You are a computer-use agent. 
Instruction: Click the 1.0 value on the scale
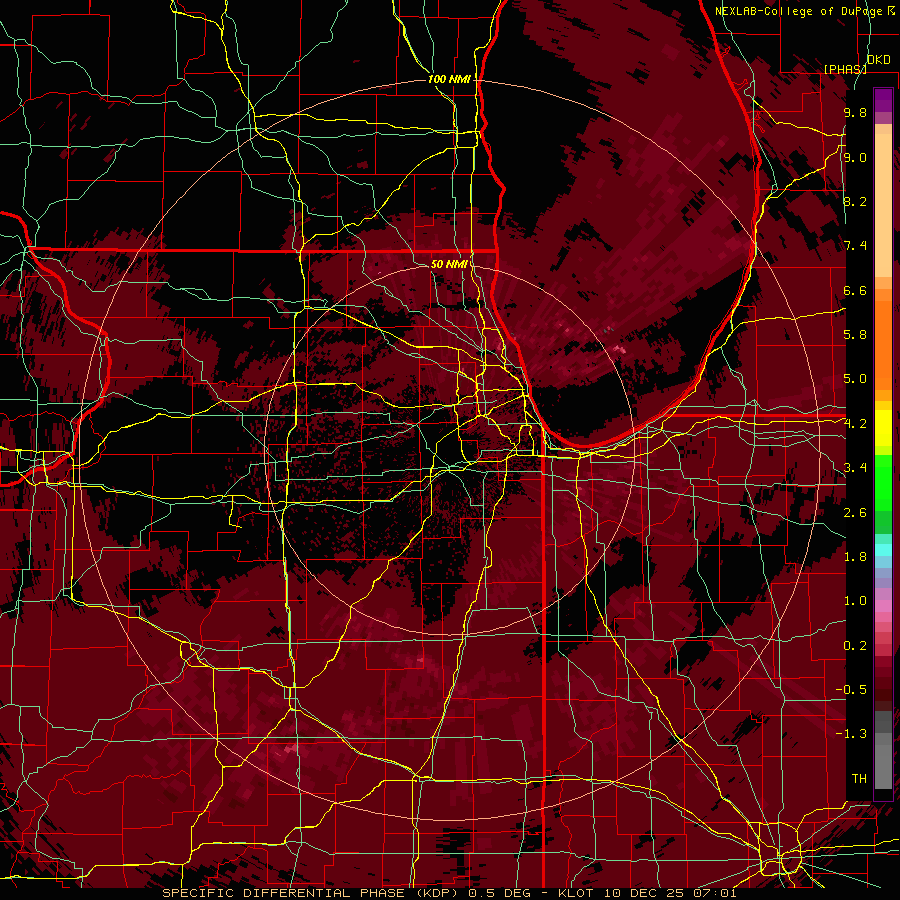(x=855, y=601)
